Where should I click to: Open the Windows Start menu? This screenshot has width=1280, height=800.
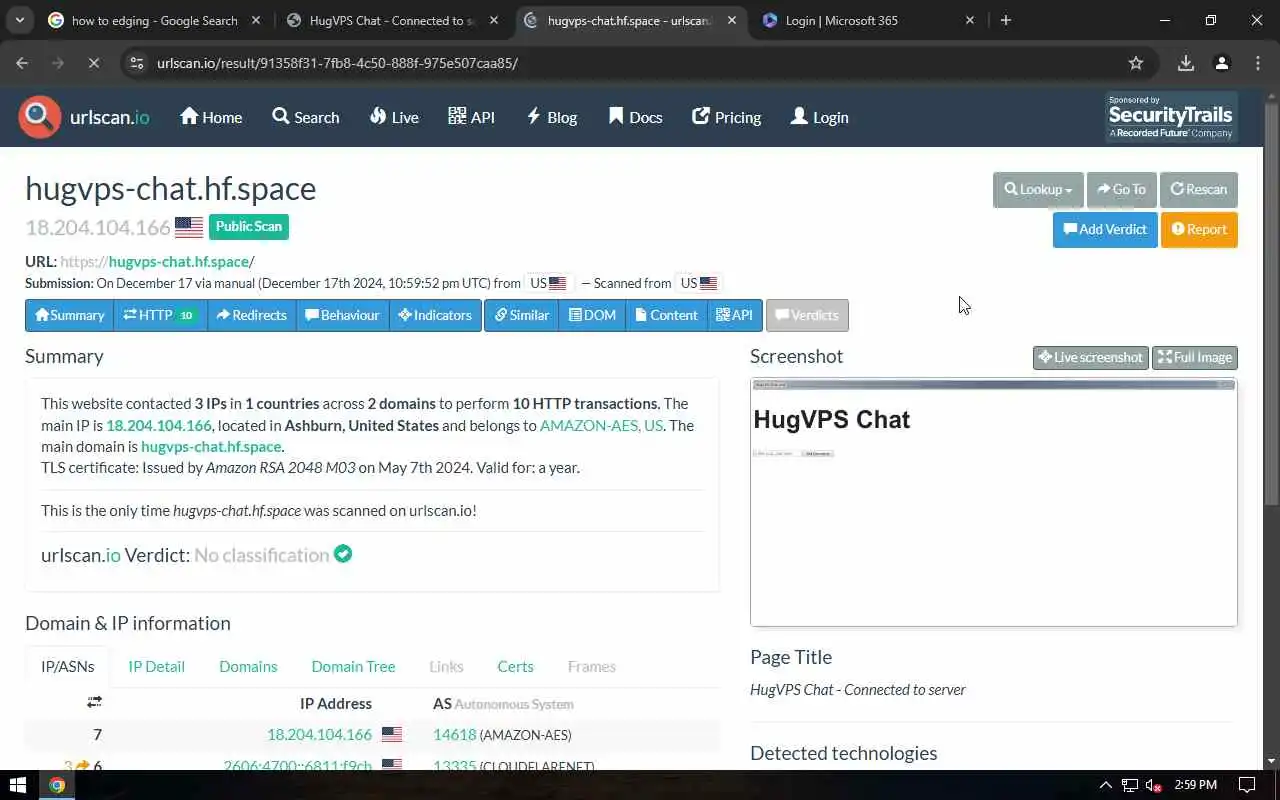point(18,785)
